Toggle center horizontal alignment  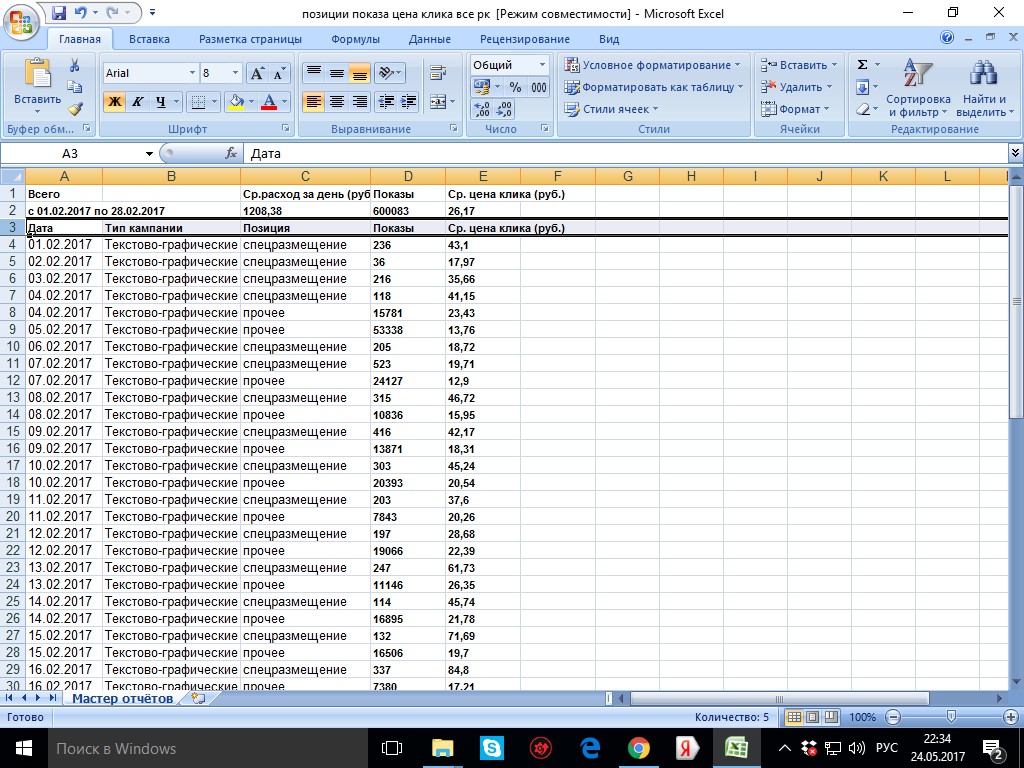(x=336, y=102)
